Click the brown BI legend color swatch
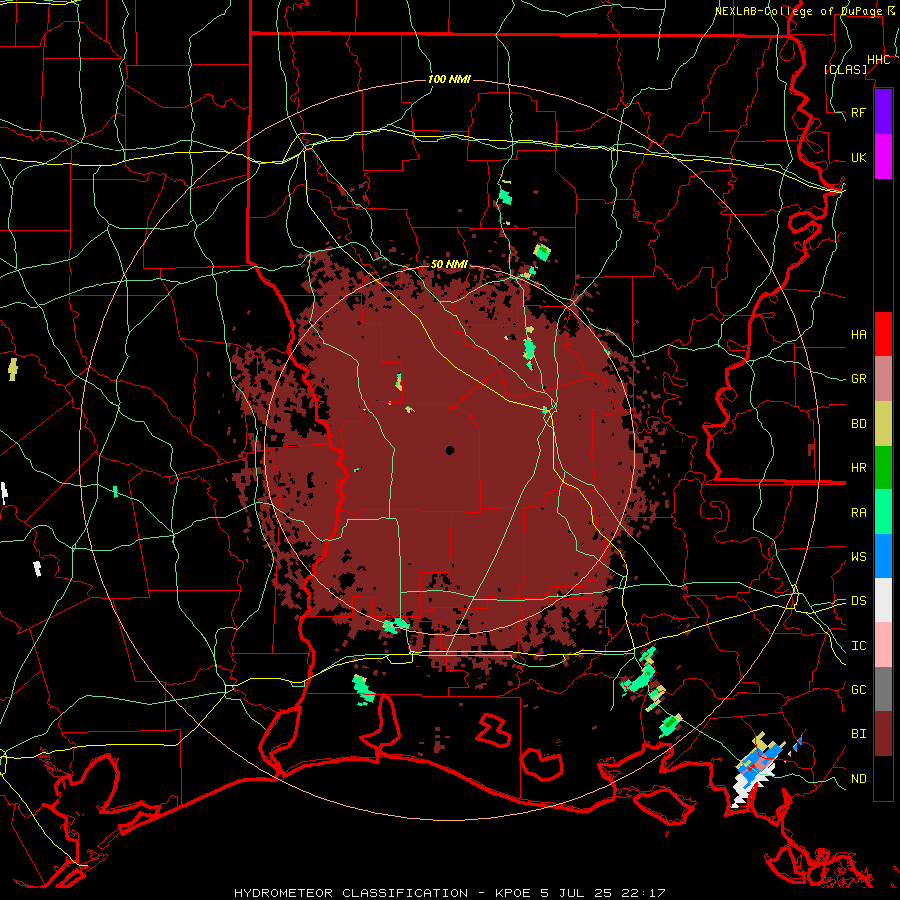The height and width of the screenshot is (900, 900). point(883,734)
